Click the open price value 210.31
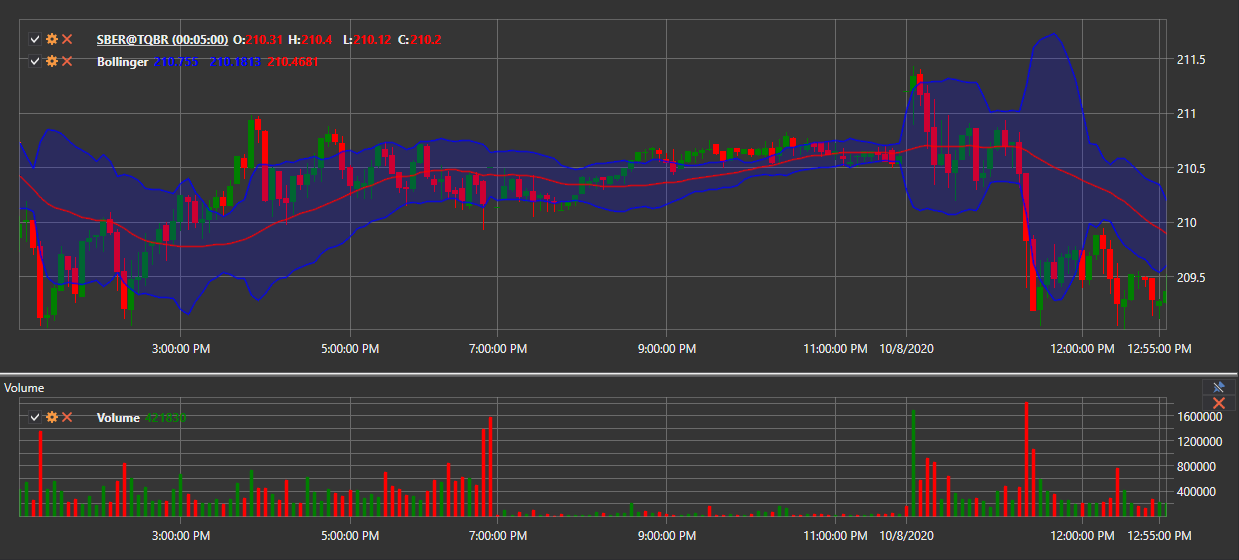 pyautogui.click(x=265, y=40)
